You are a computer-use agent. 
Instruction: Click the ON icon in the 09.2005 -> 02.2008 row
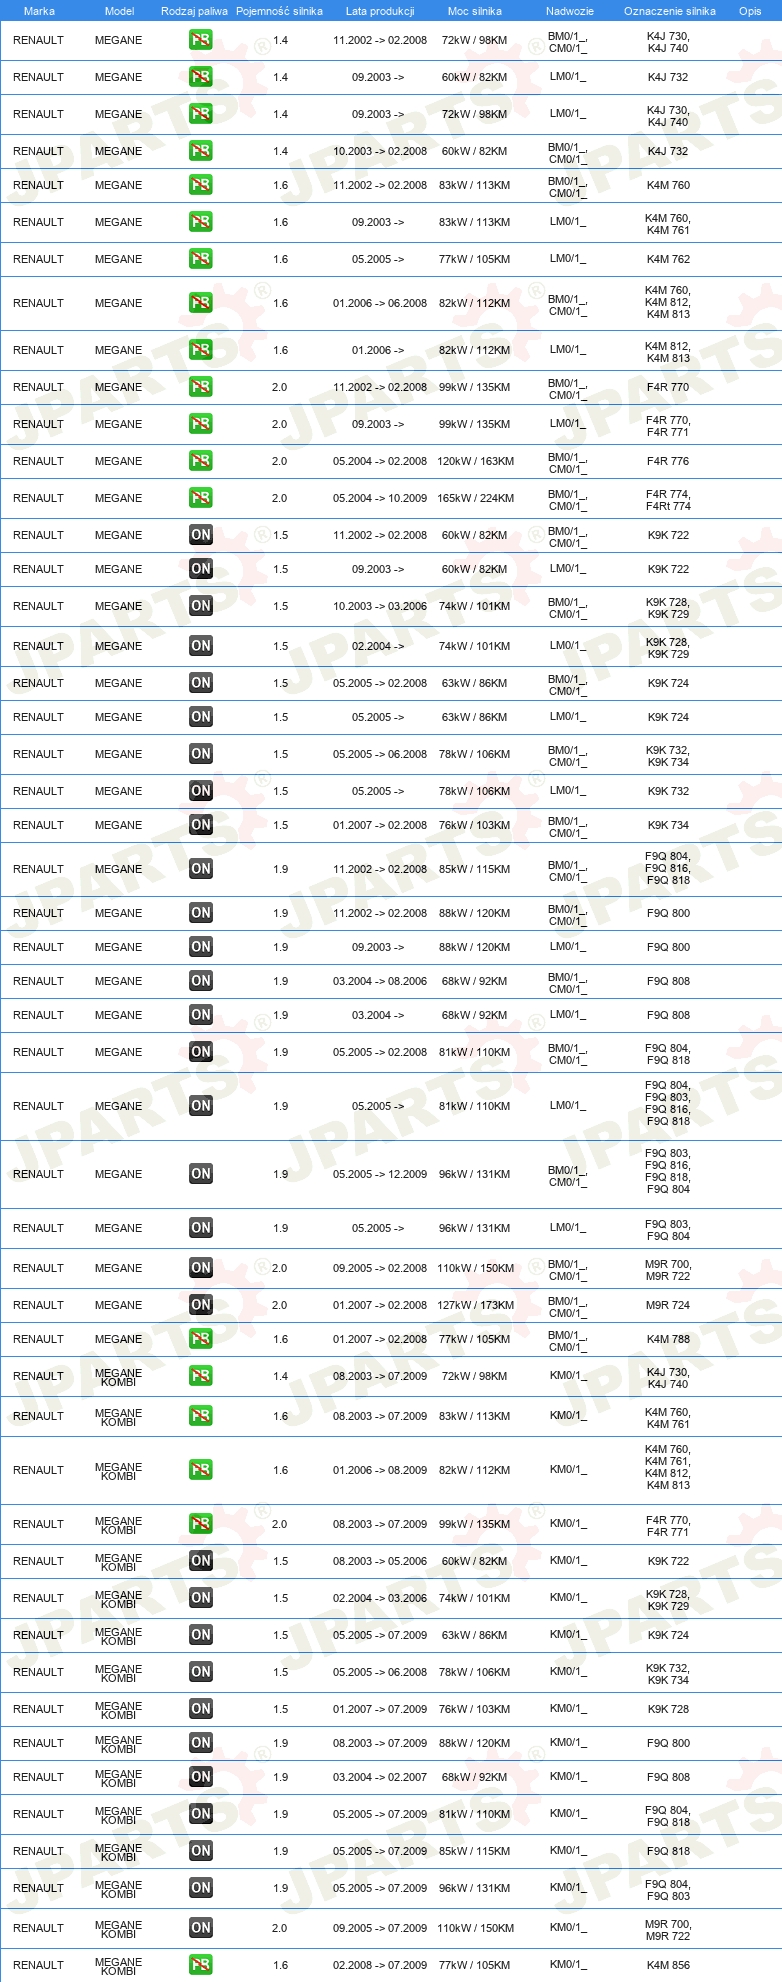[201, 1268]
